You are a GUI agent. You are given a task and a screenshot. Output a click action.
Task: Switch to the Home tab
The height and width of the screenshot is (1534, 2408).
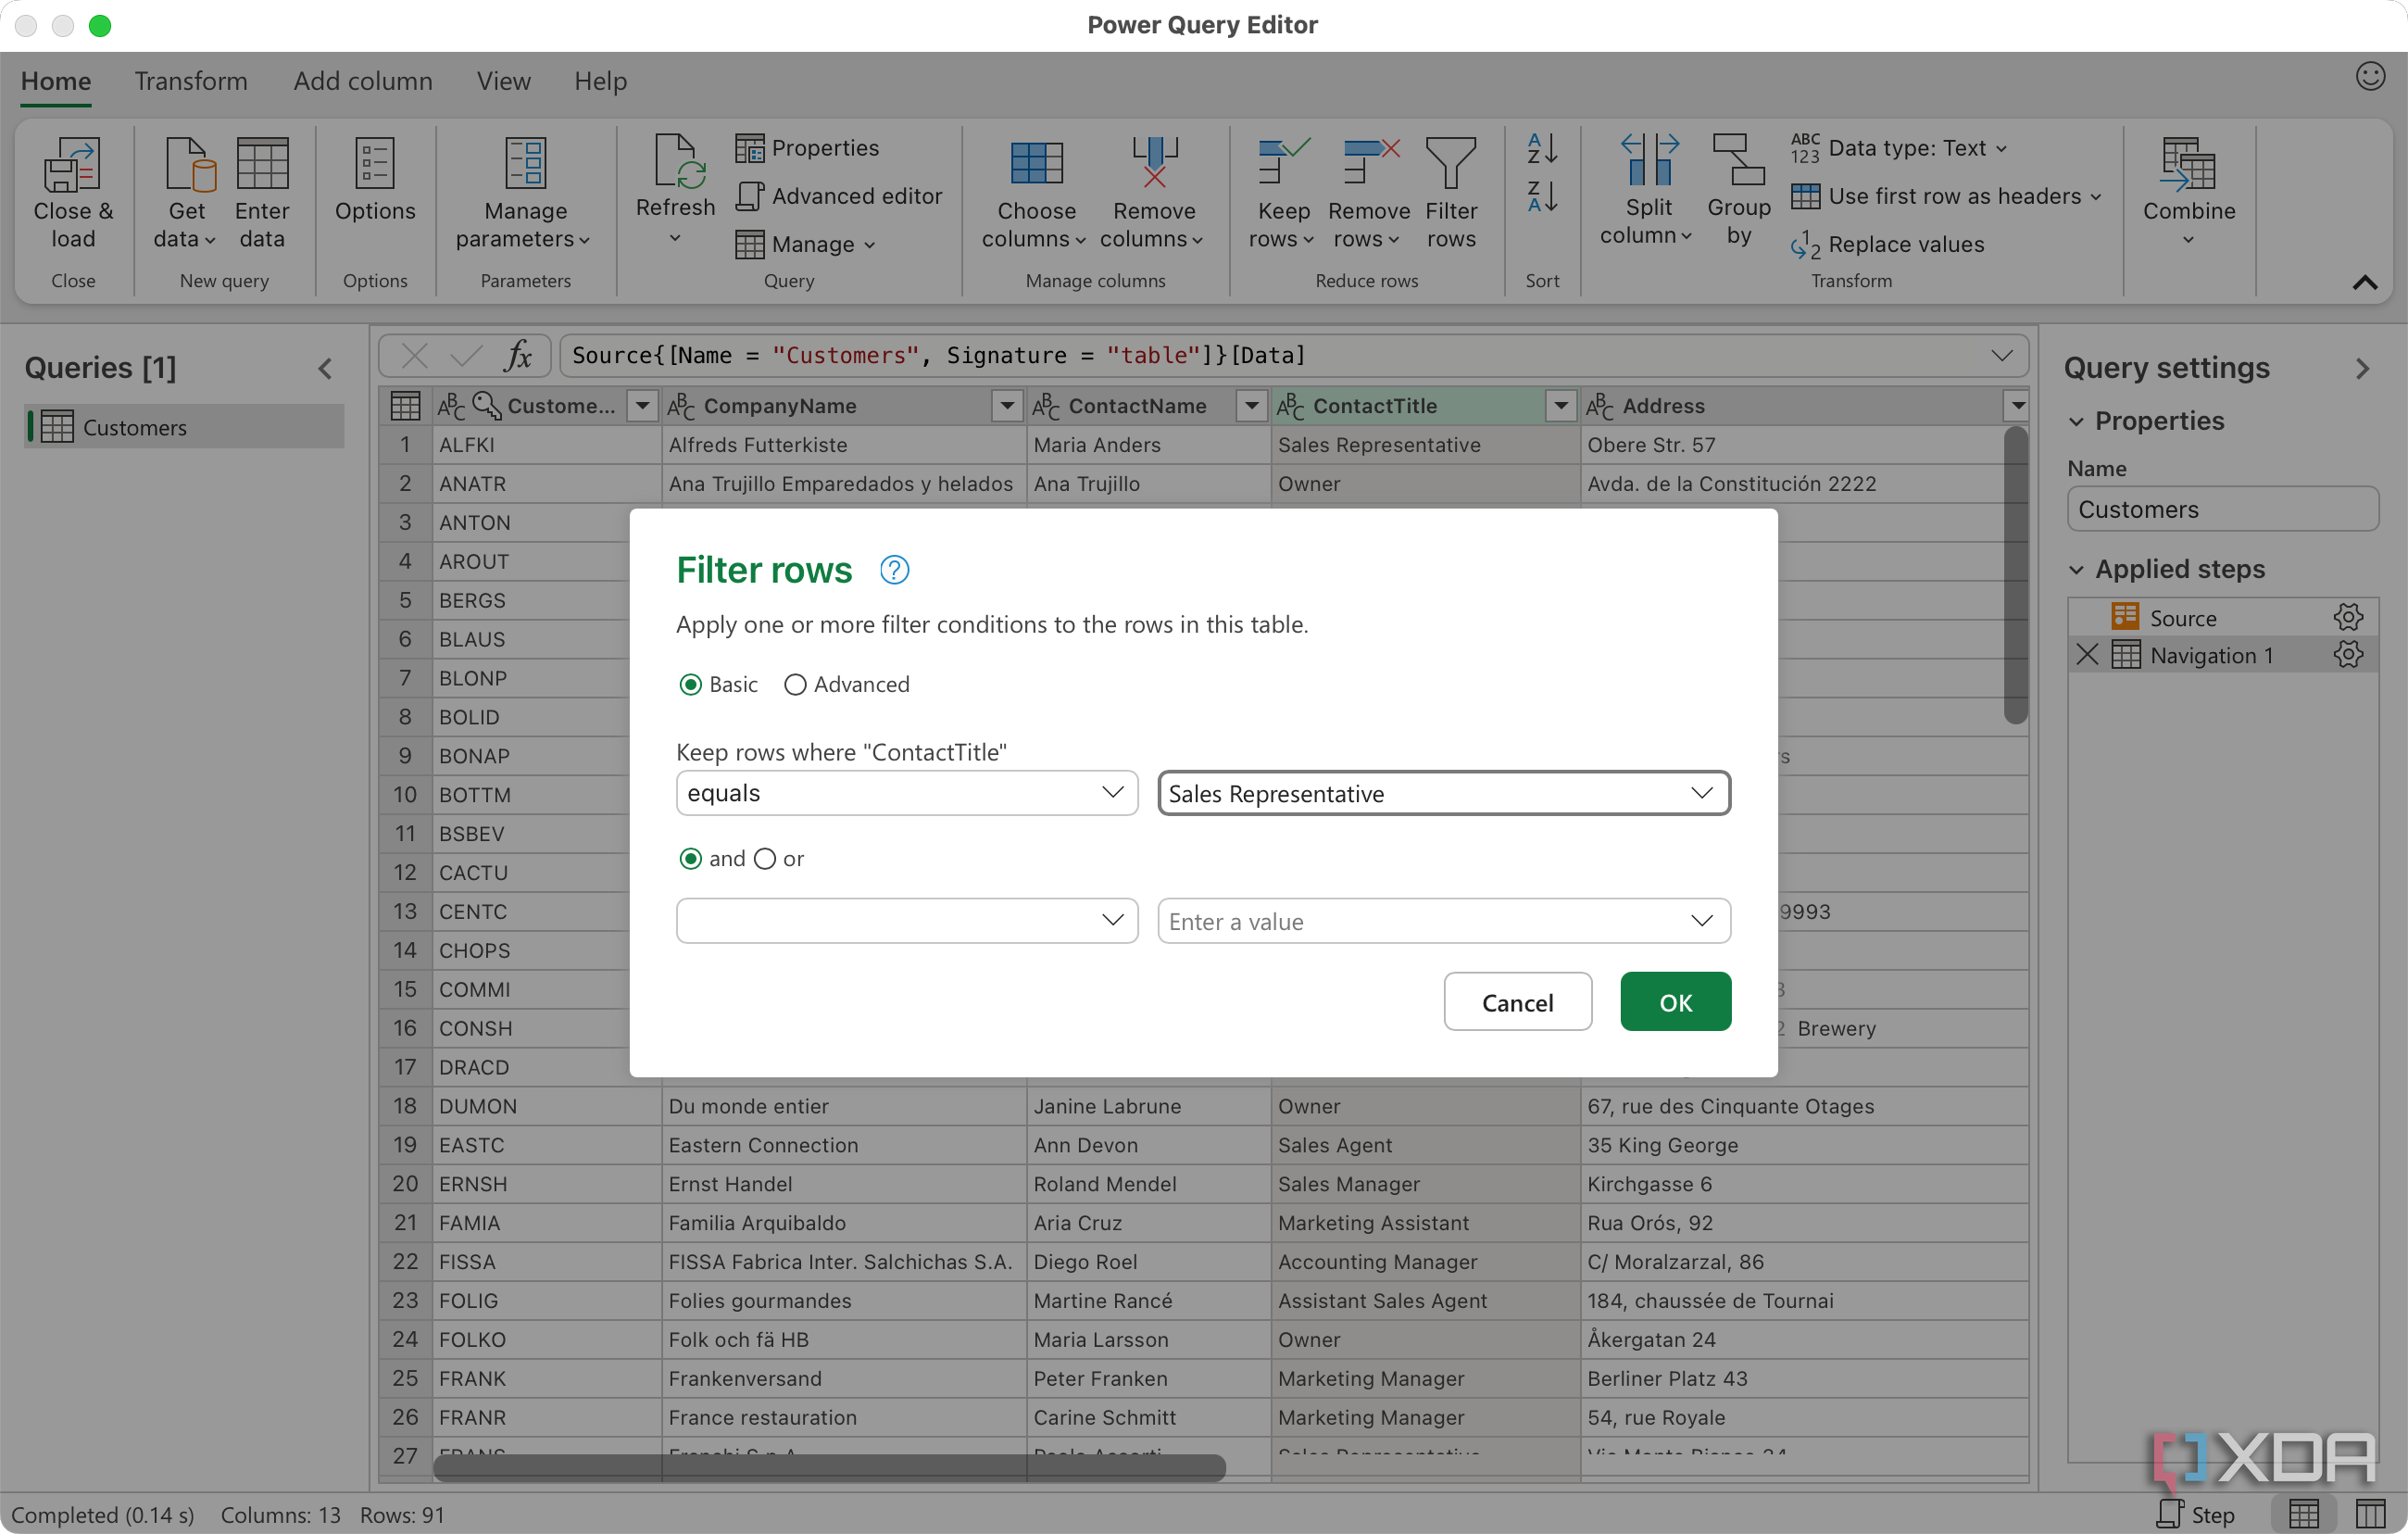pos(56,81)
